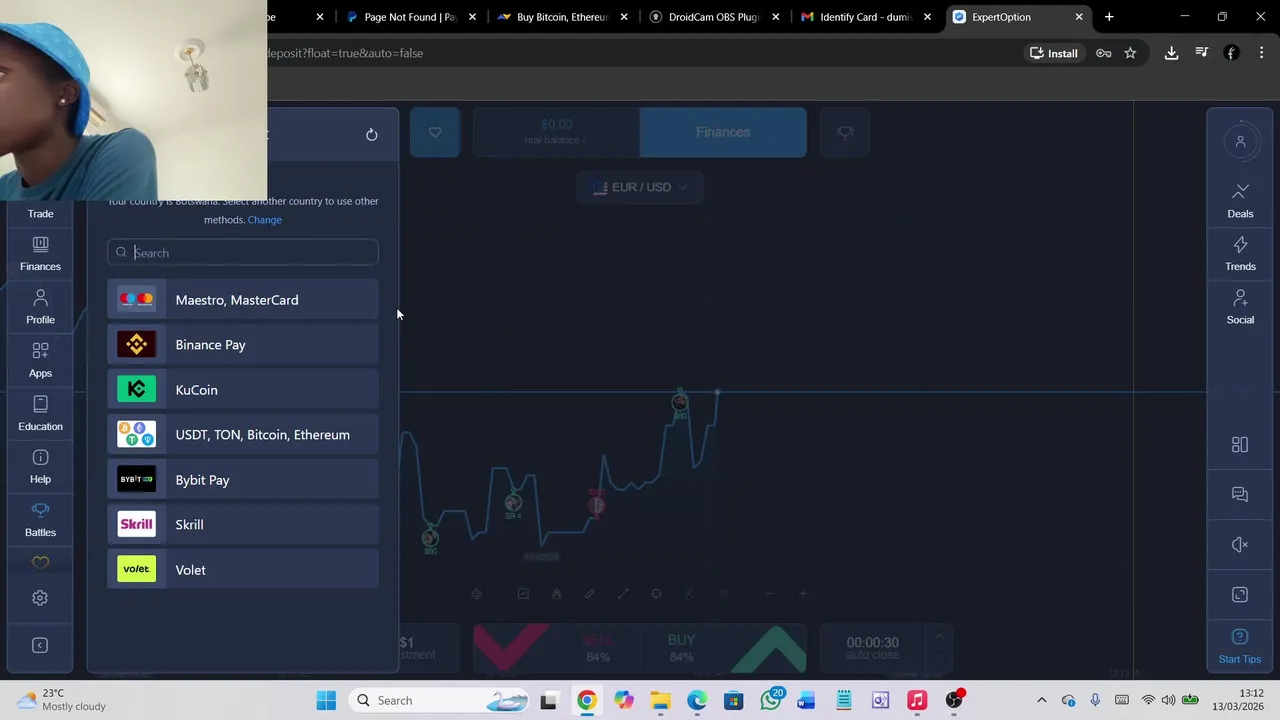Switch to Buy Bitcoin, Ethereum tab
This screenshot has width=1280, height=720.
(562, 17)
